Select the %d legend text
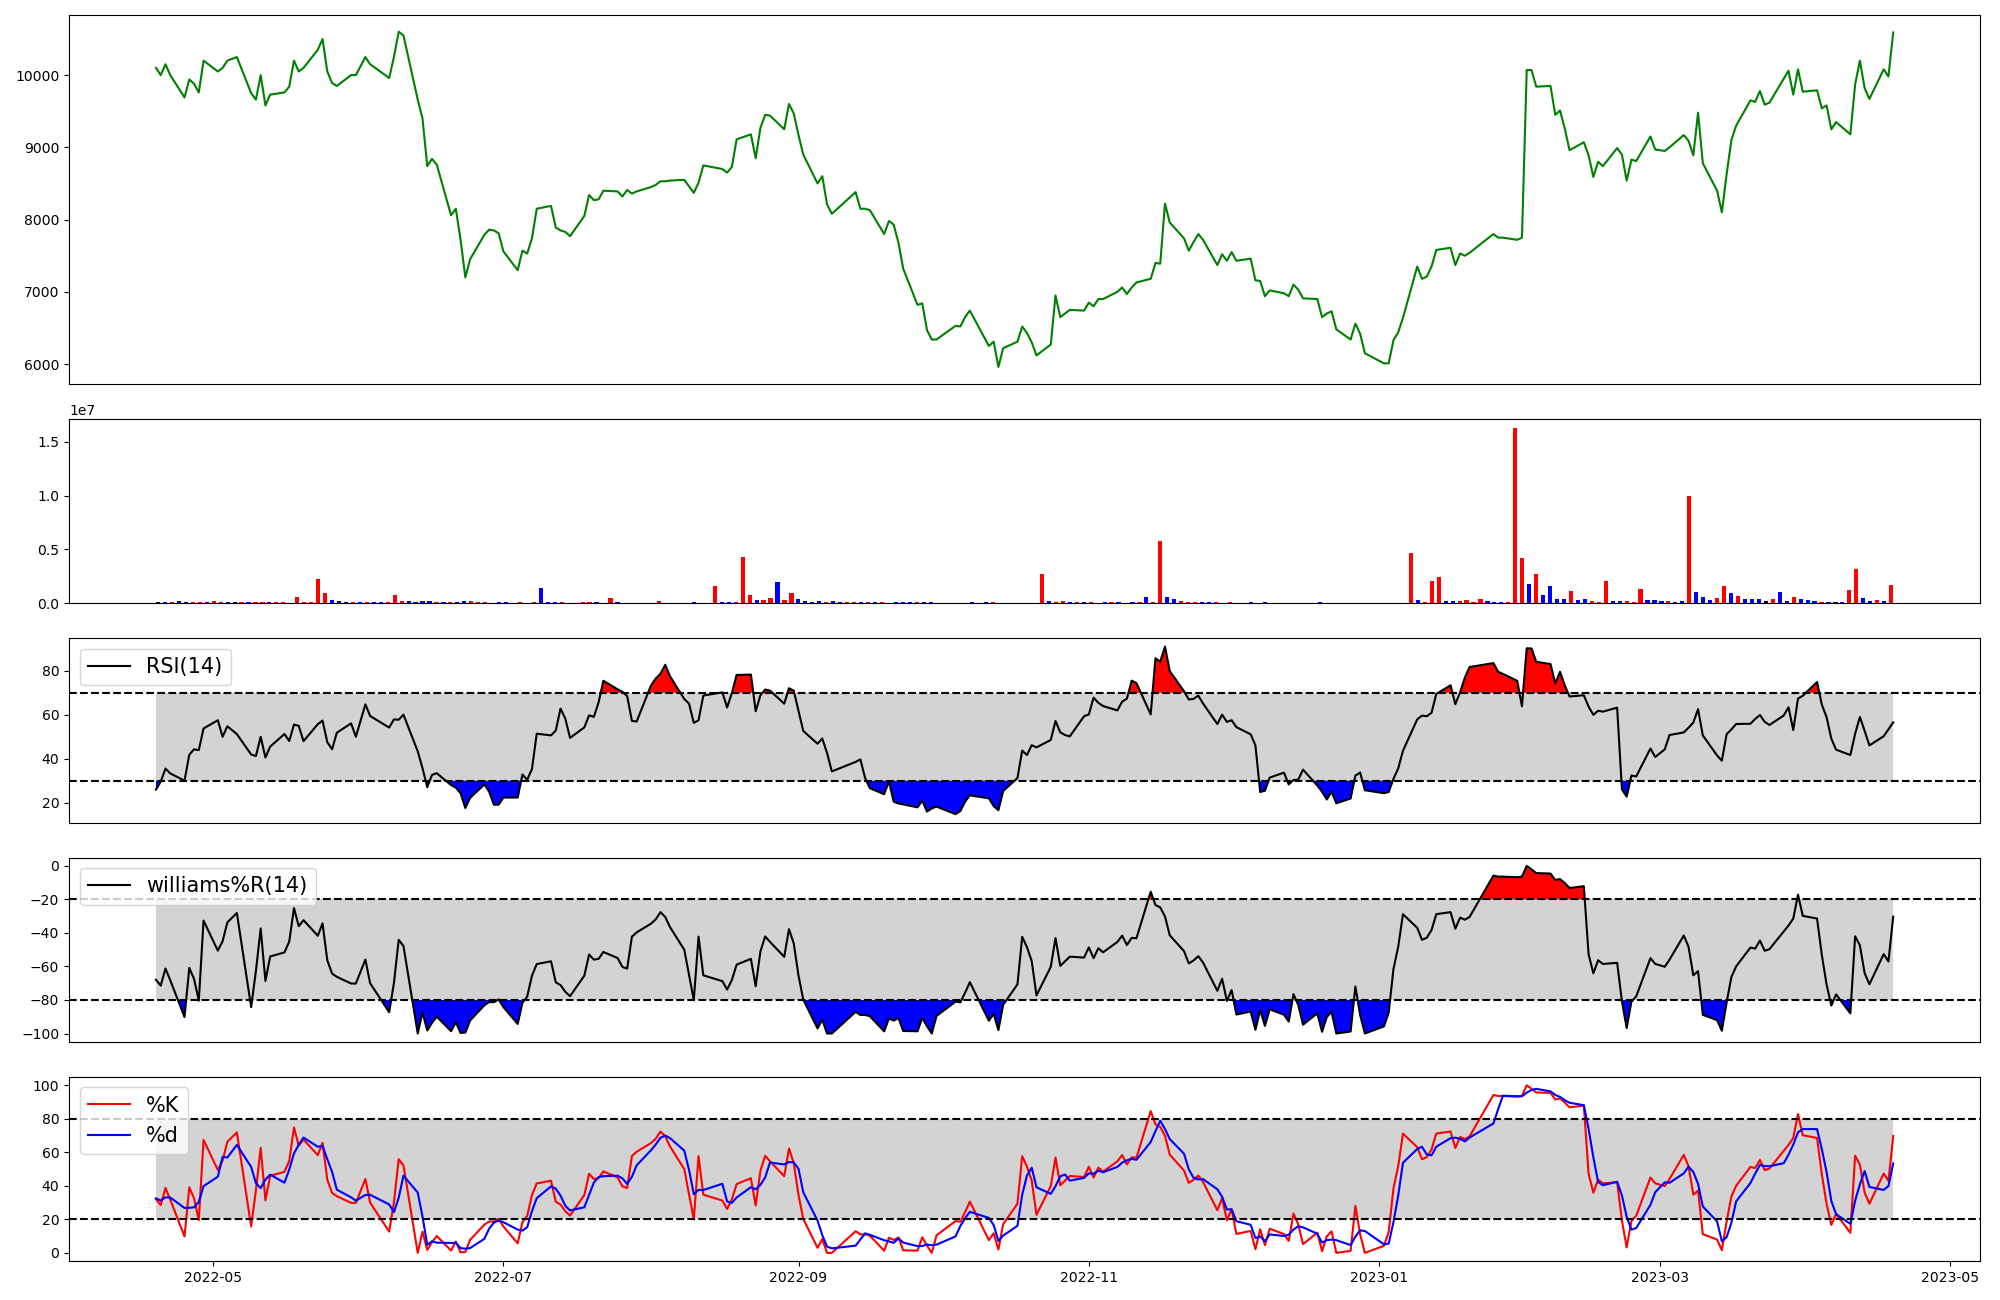Viewport: 2000px width, 1300px height. tap(162, 1135)
